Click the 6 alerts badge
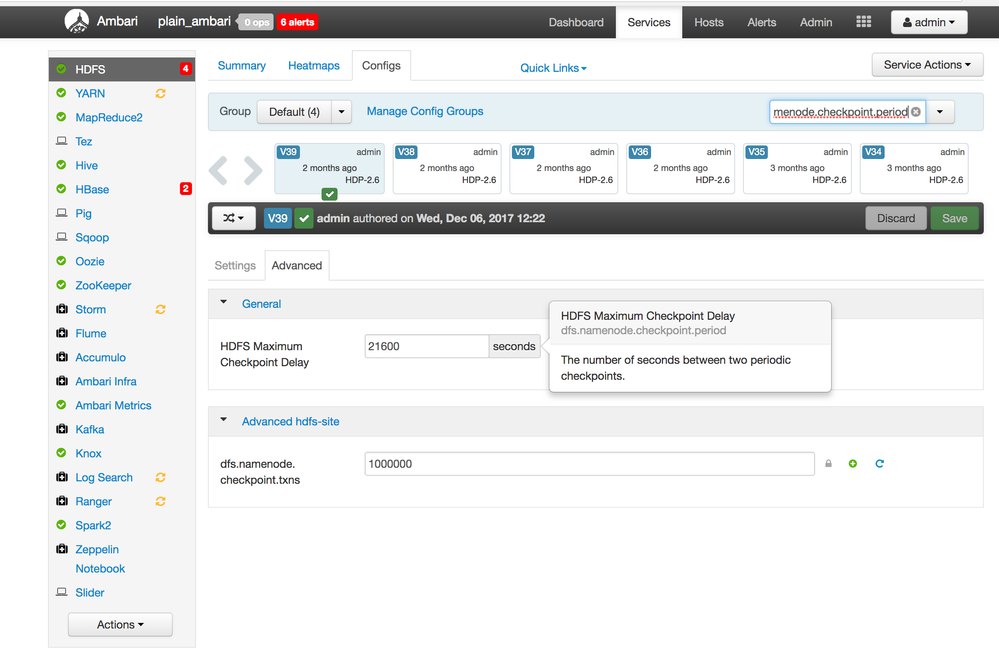The width and height of the screenshot is (999, 666). point(297,22)
